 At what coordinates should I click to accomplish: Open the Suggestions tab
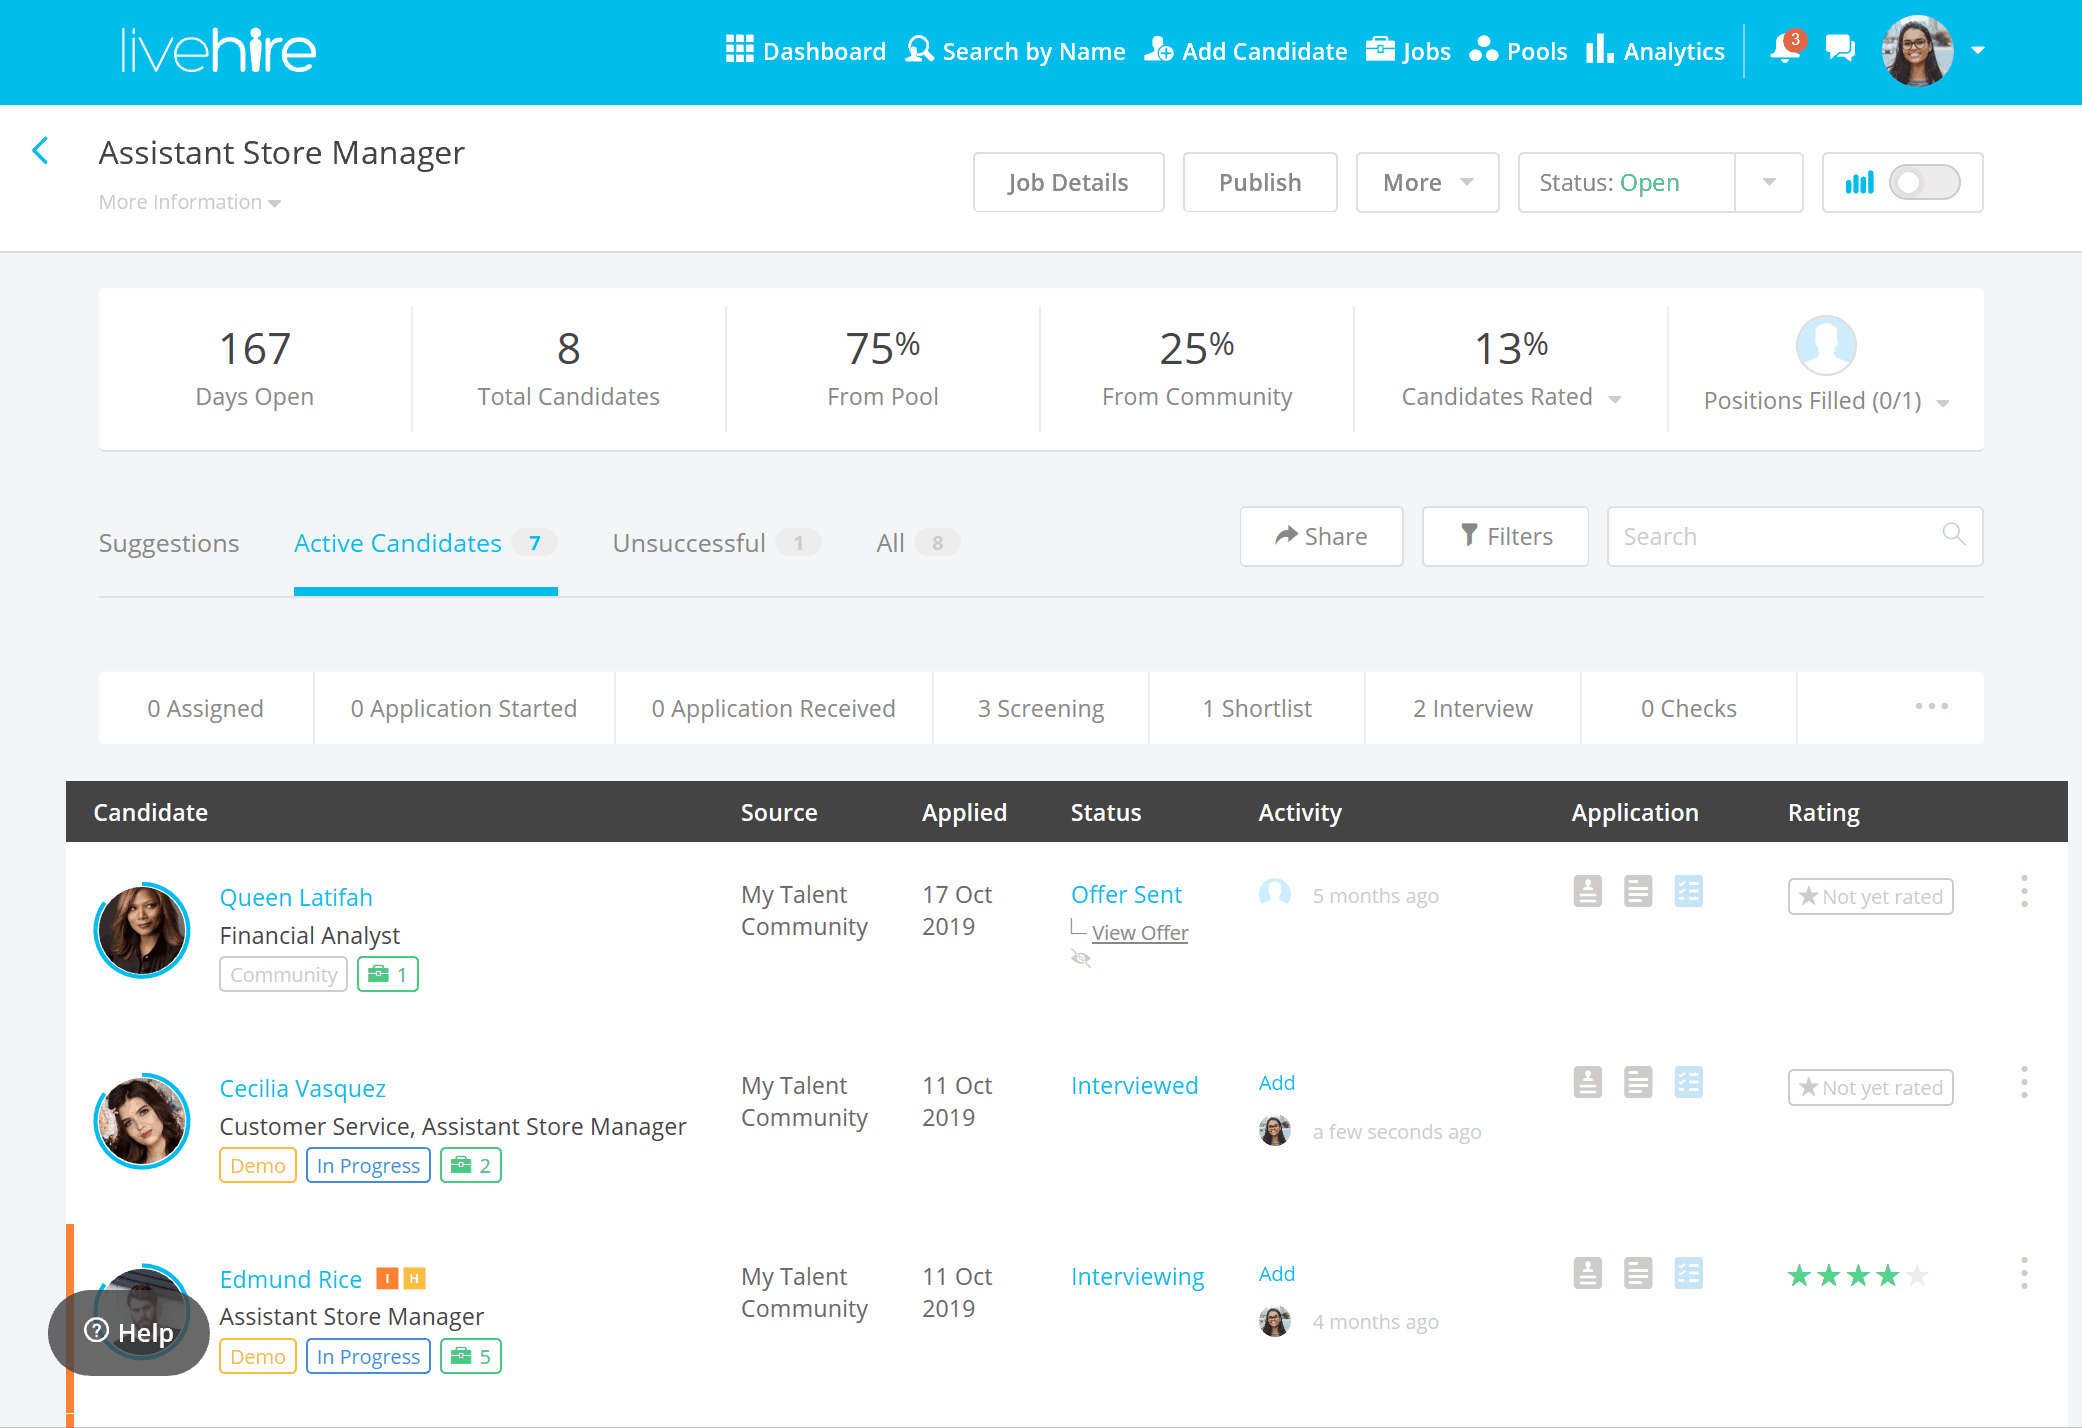click(168, 543)
